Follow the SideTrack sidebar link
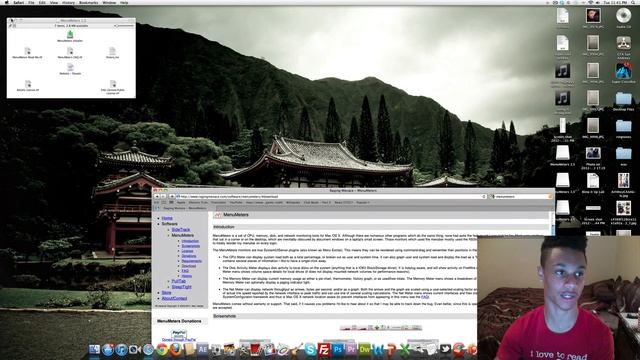640x360 pixels. click(x=181, y=230)
